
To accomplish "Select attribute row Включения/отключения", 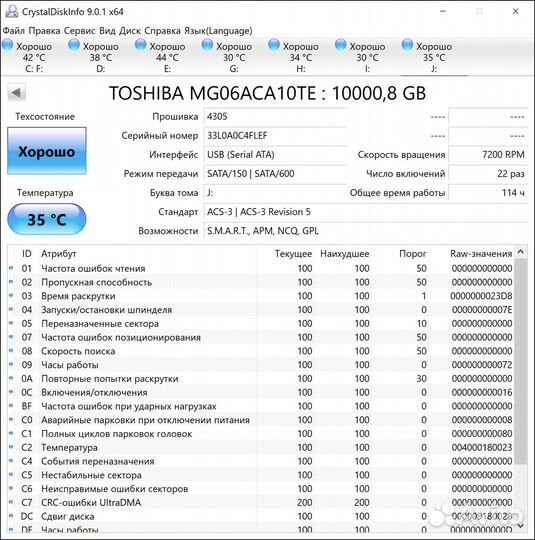I will [261, 392].
